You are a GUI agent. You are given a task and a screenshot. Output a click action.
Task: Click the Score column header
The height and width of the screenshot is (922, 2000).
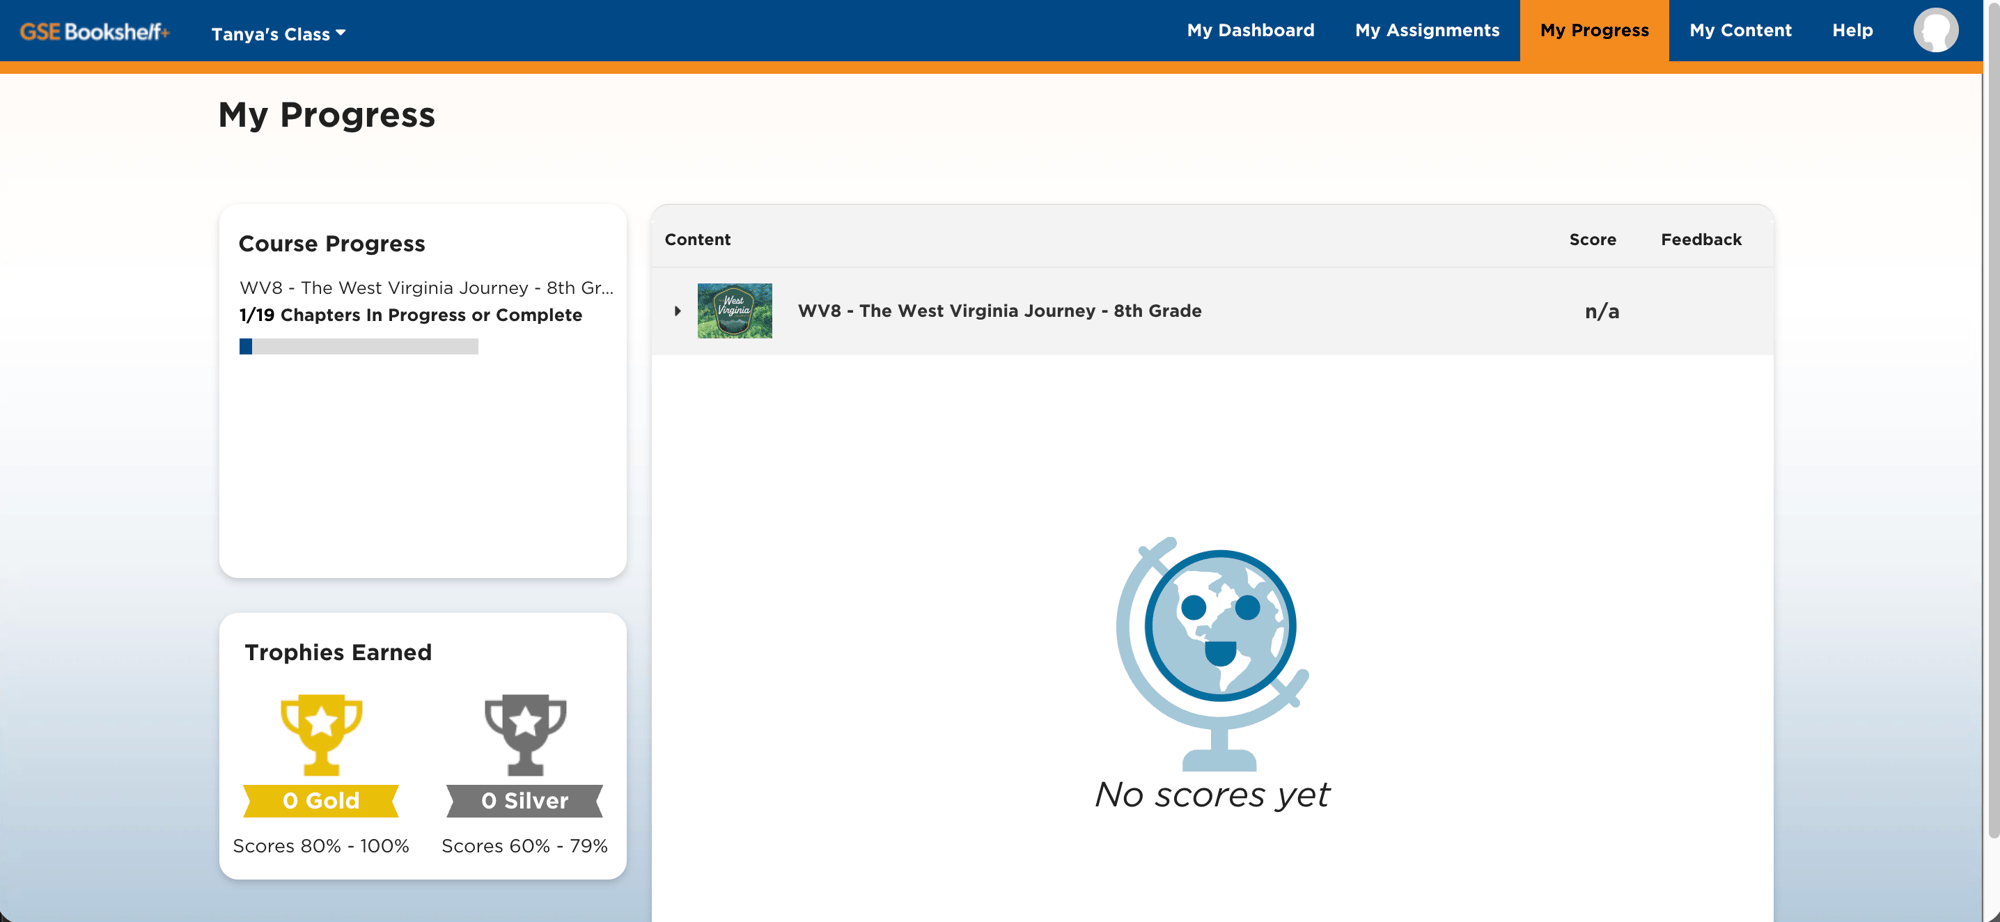pyautogui.click(x=1592, y=239)
